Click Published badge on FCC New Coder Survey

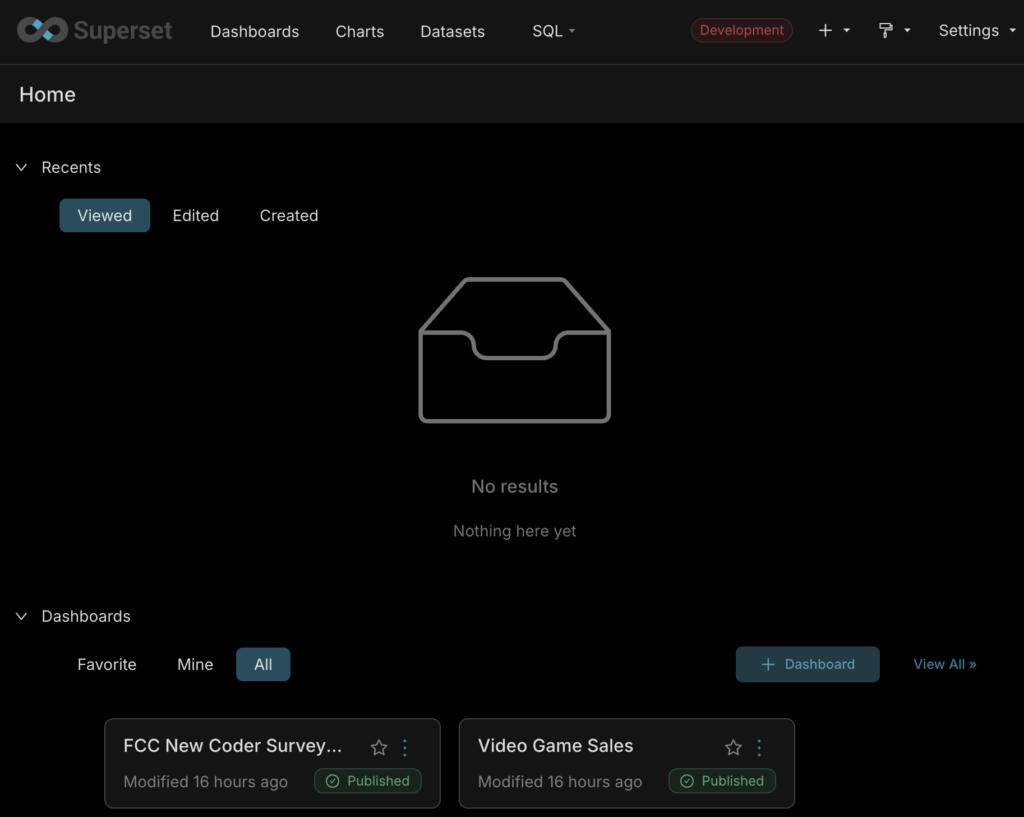(368, 781)
